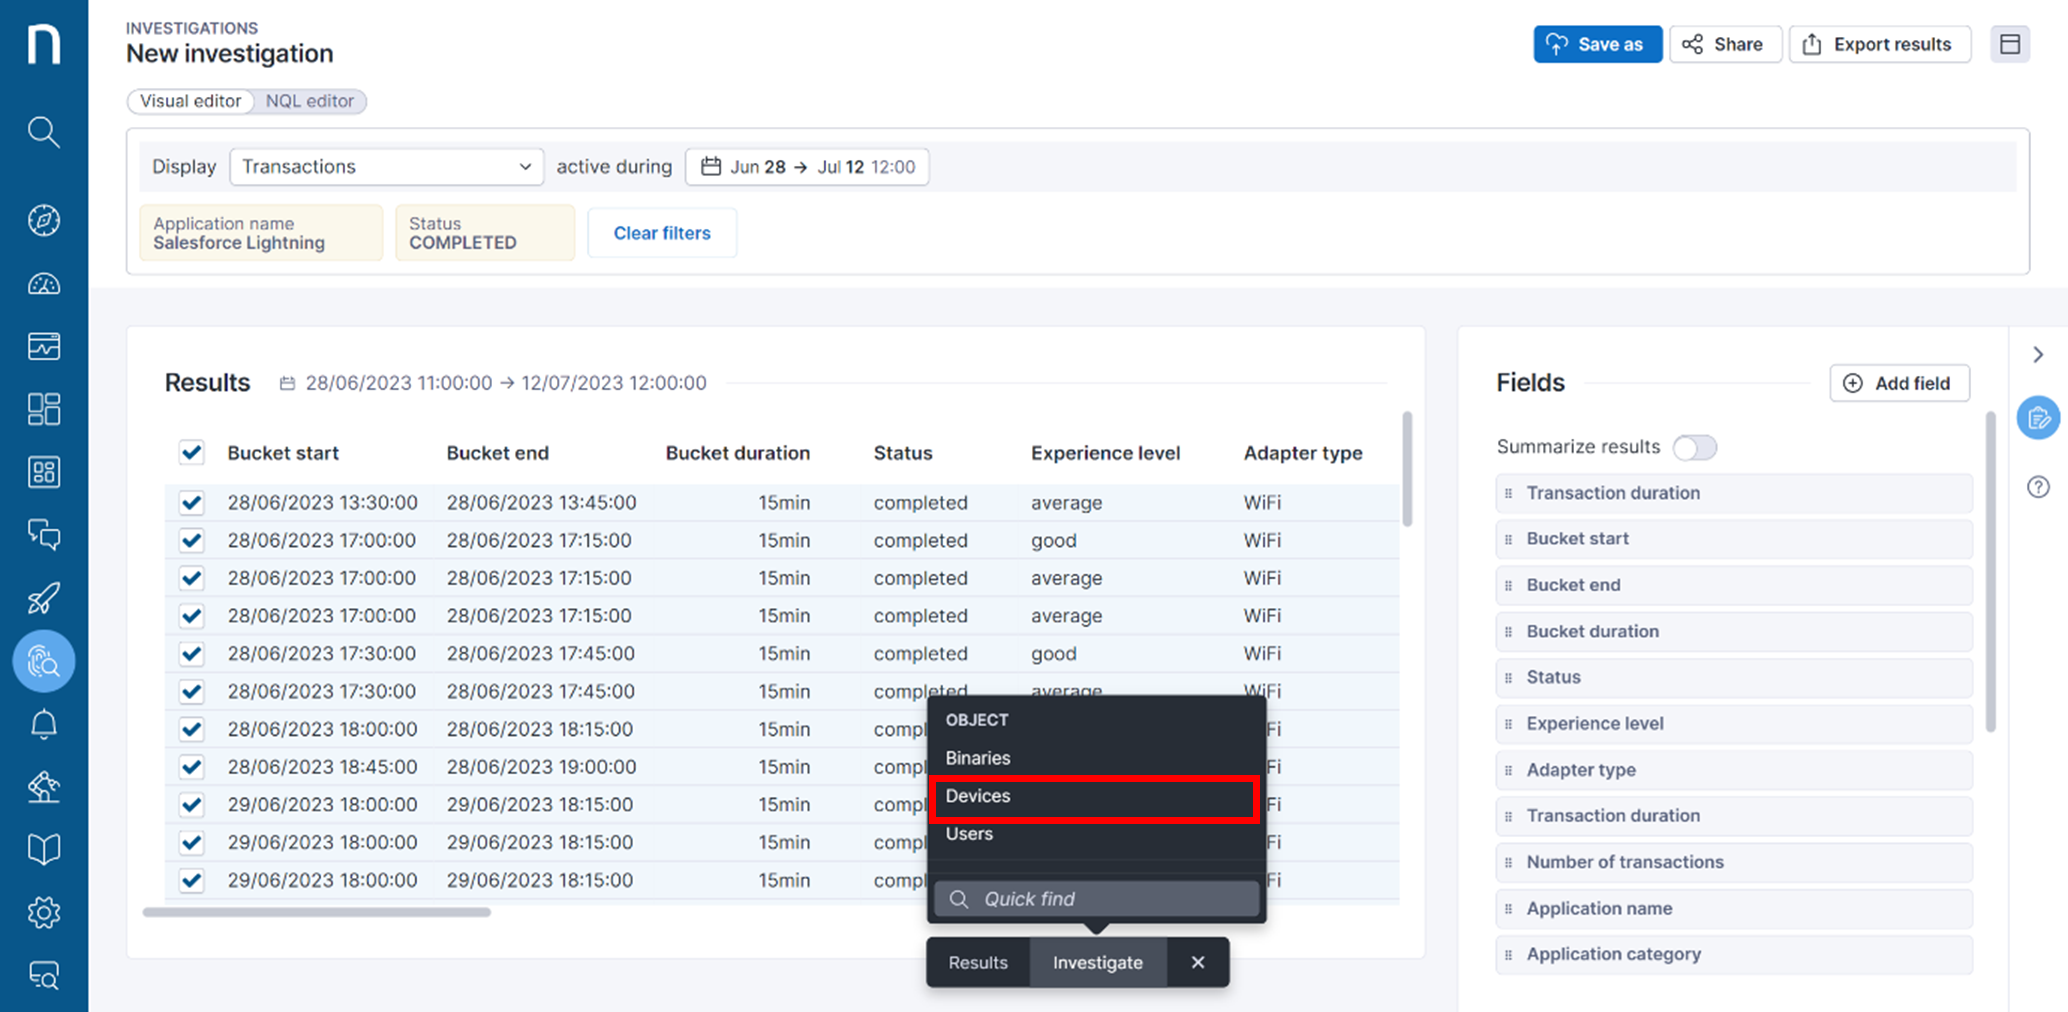Uncheck the select-all checkbox in Results header
Image resolution: width=2068 pixels, height=1012 pixels.
(x=191, y=452)
